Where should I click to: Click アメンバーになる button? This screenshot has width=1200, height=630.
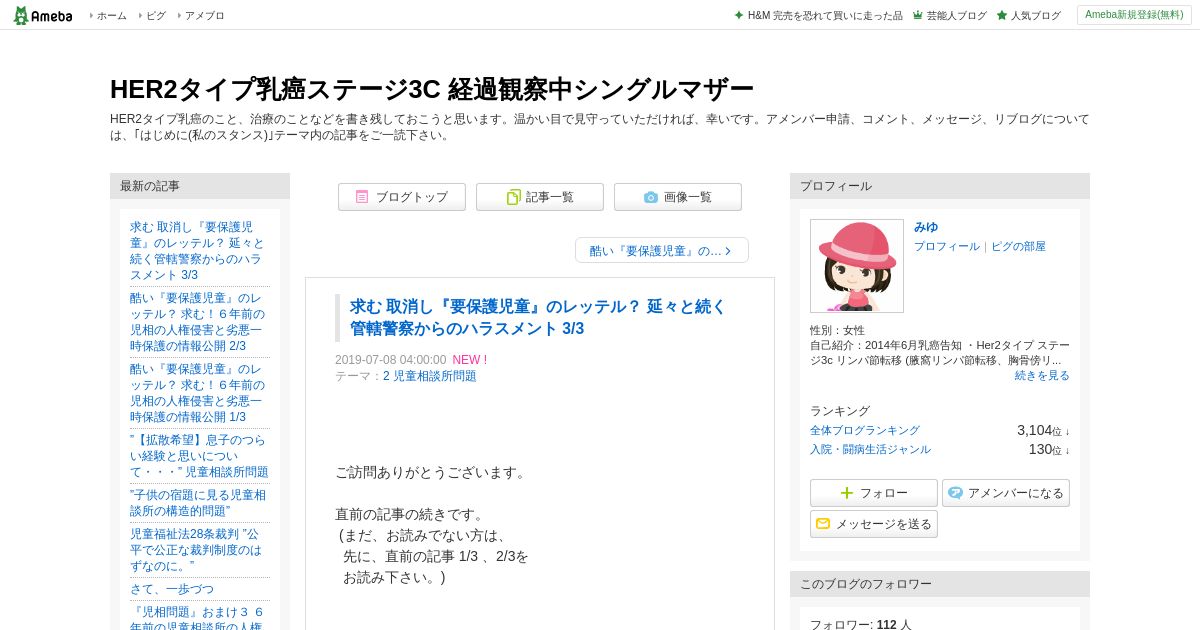1006,493
